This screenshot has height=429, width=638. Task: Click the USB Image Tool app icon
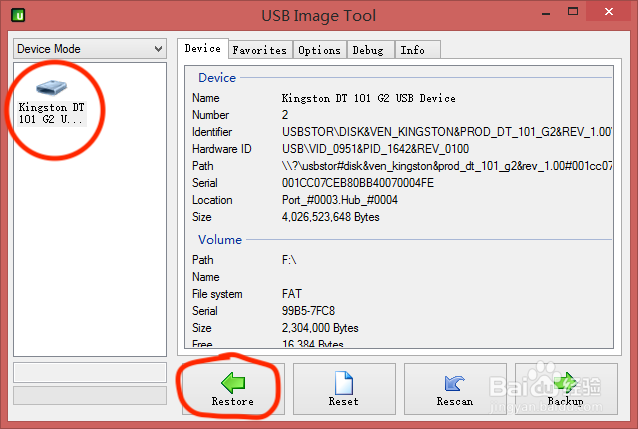pos(18,15)
